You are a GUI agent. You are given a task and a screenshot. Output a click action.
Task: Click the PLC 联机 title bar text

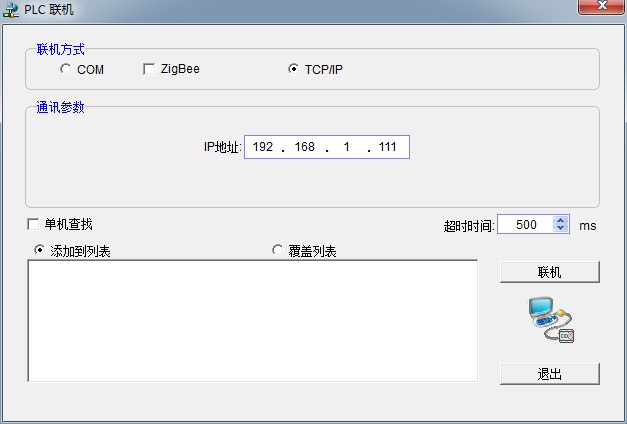[x=49, y=10]
